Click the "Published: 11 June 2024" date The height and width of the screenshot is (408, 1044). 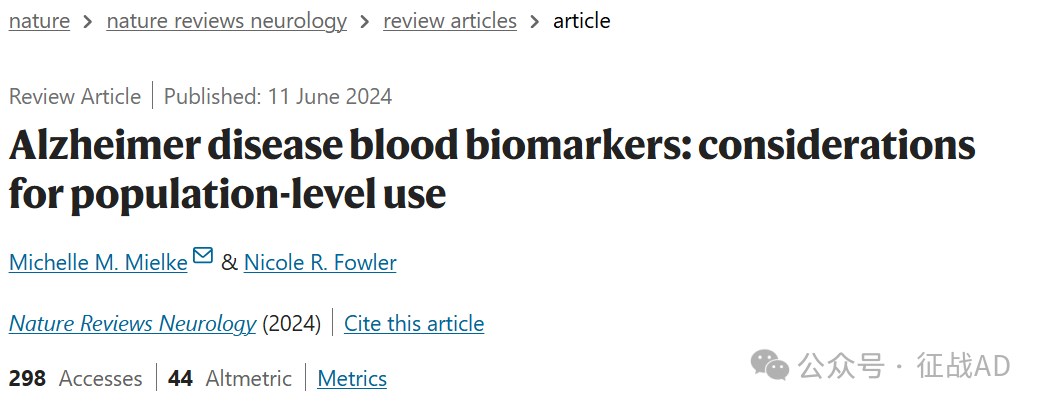pos(278,97)
